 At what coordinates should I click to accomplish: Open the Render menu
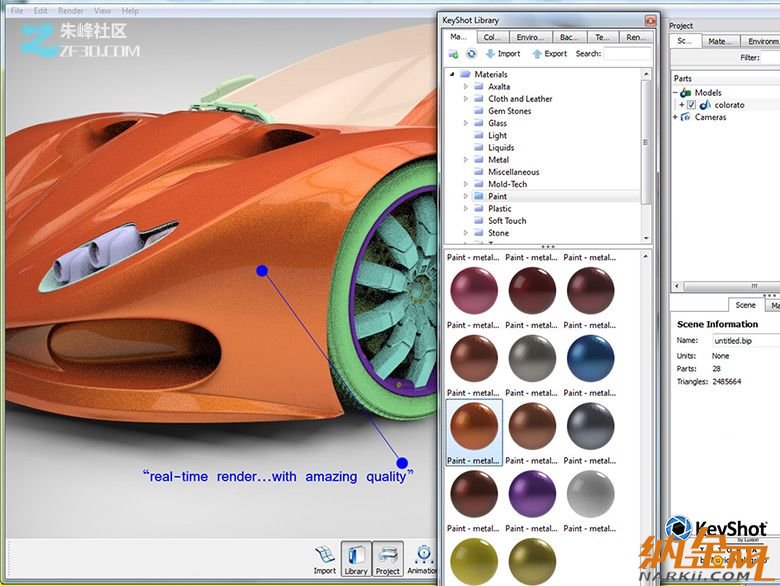coord(71,10)
